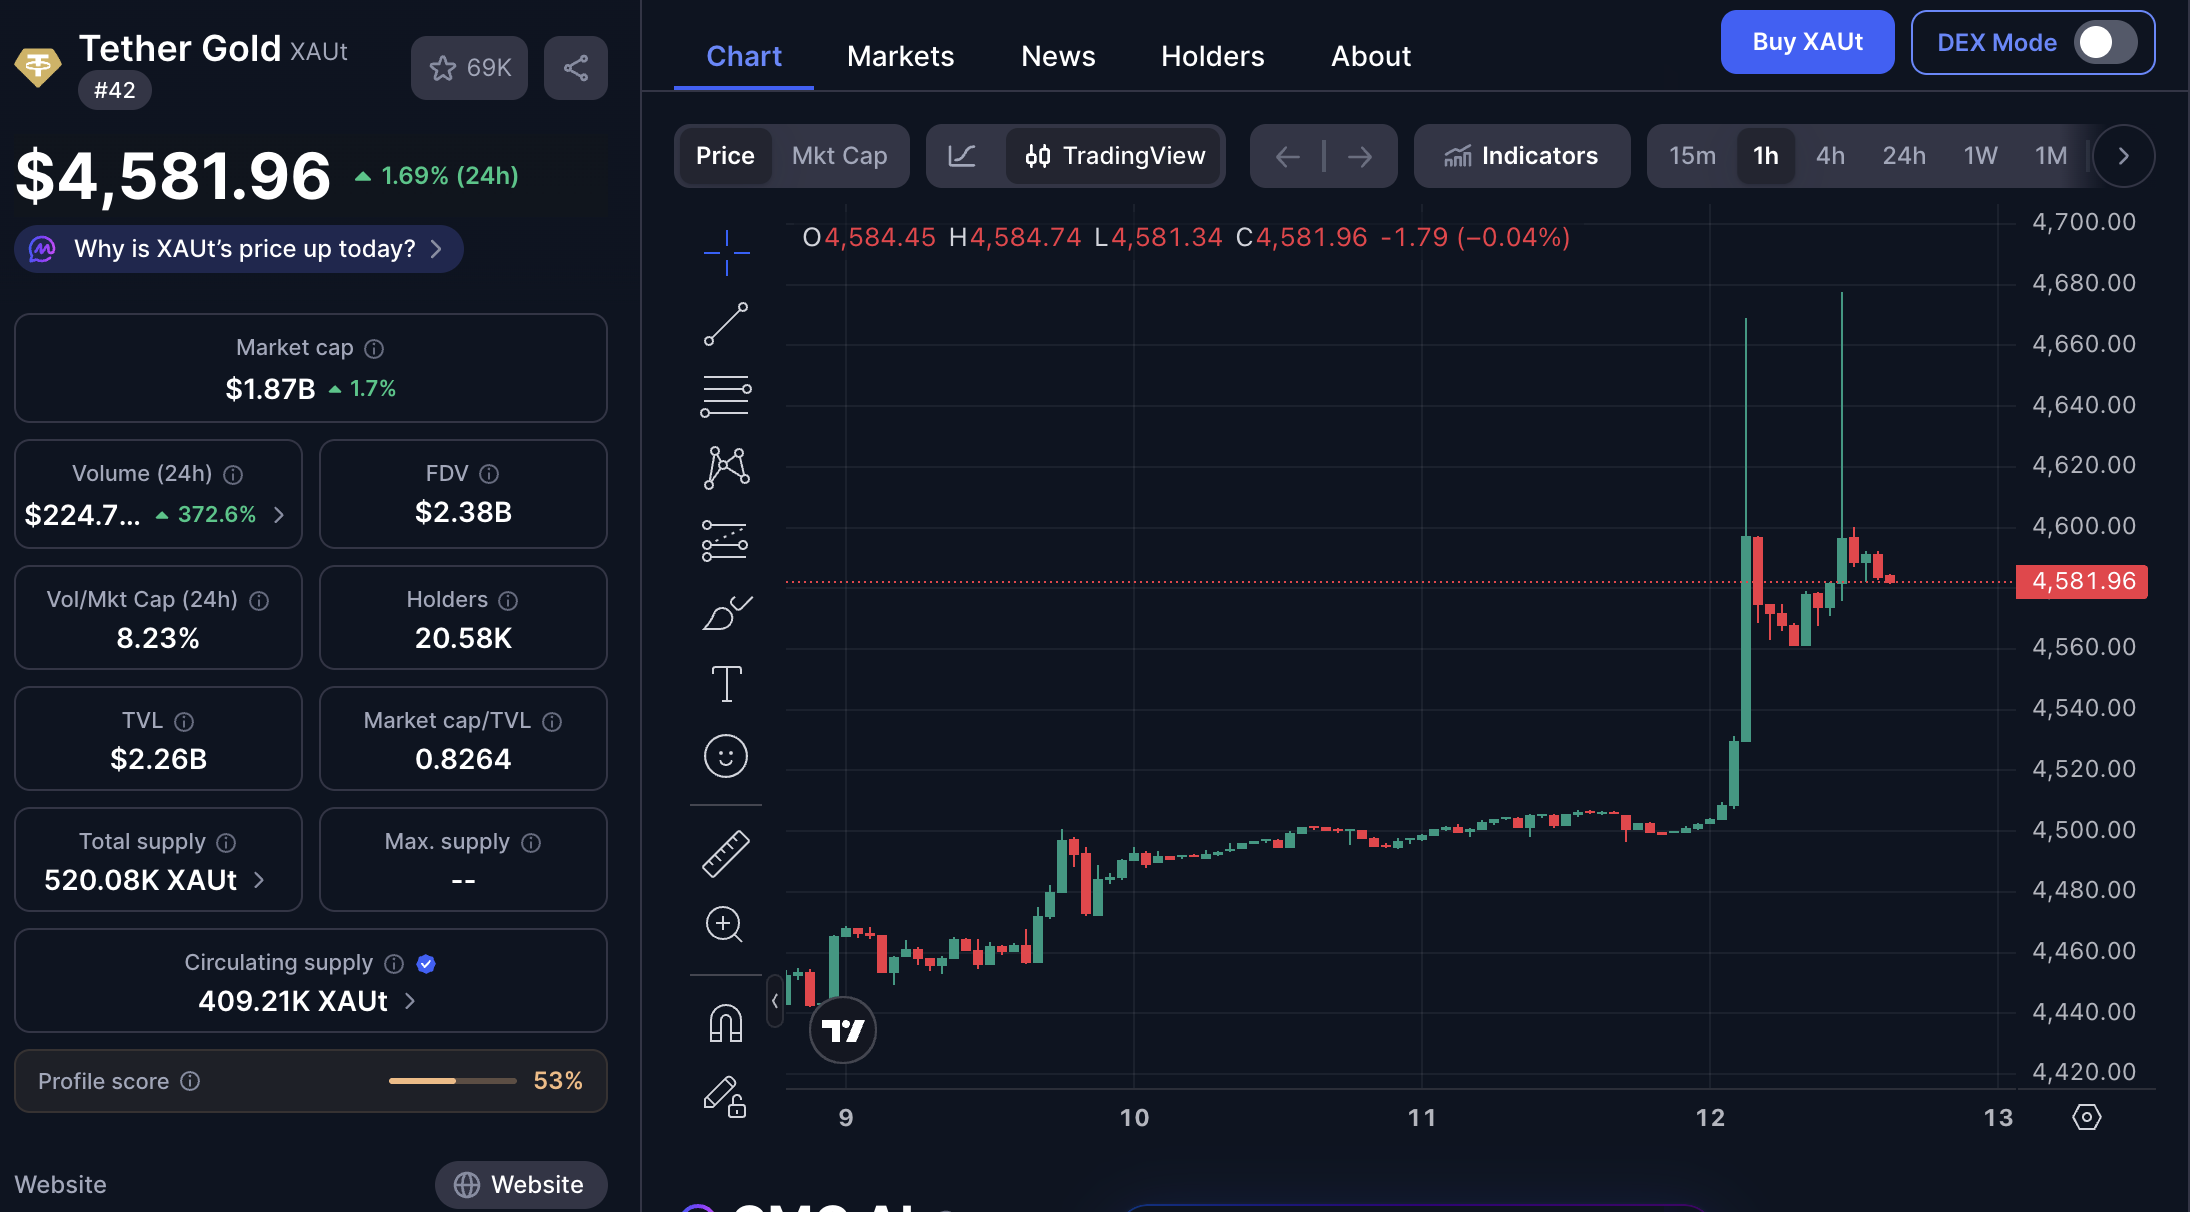
Task: Expand more timeframe options arrow
Action: tap(2123, 156)
